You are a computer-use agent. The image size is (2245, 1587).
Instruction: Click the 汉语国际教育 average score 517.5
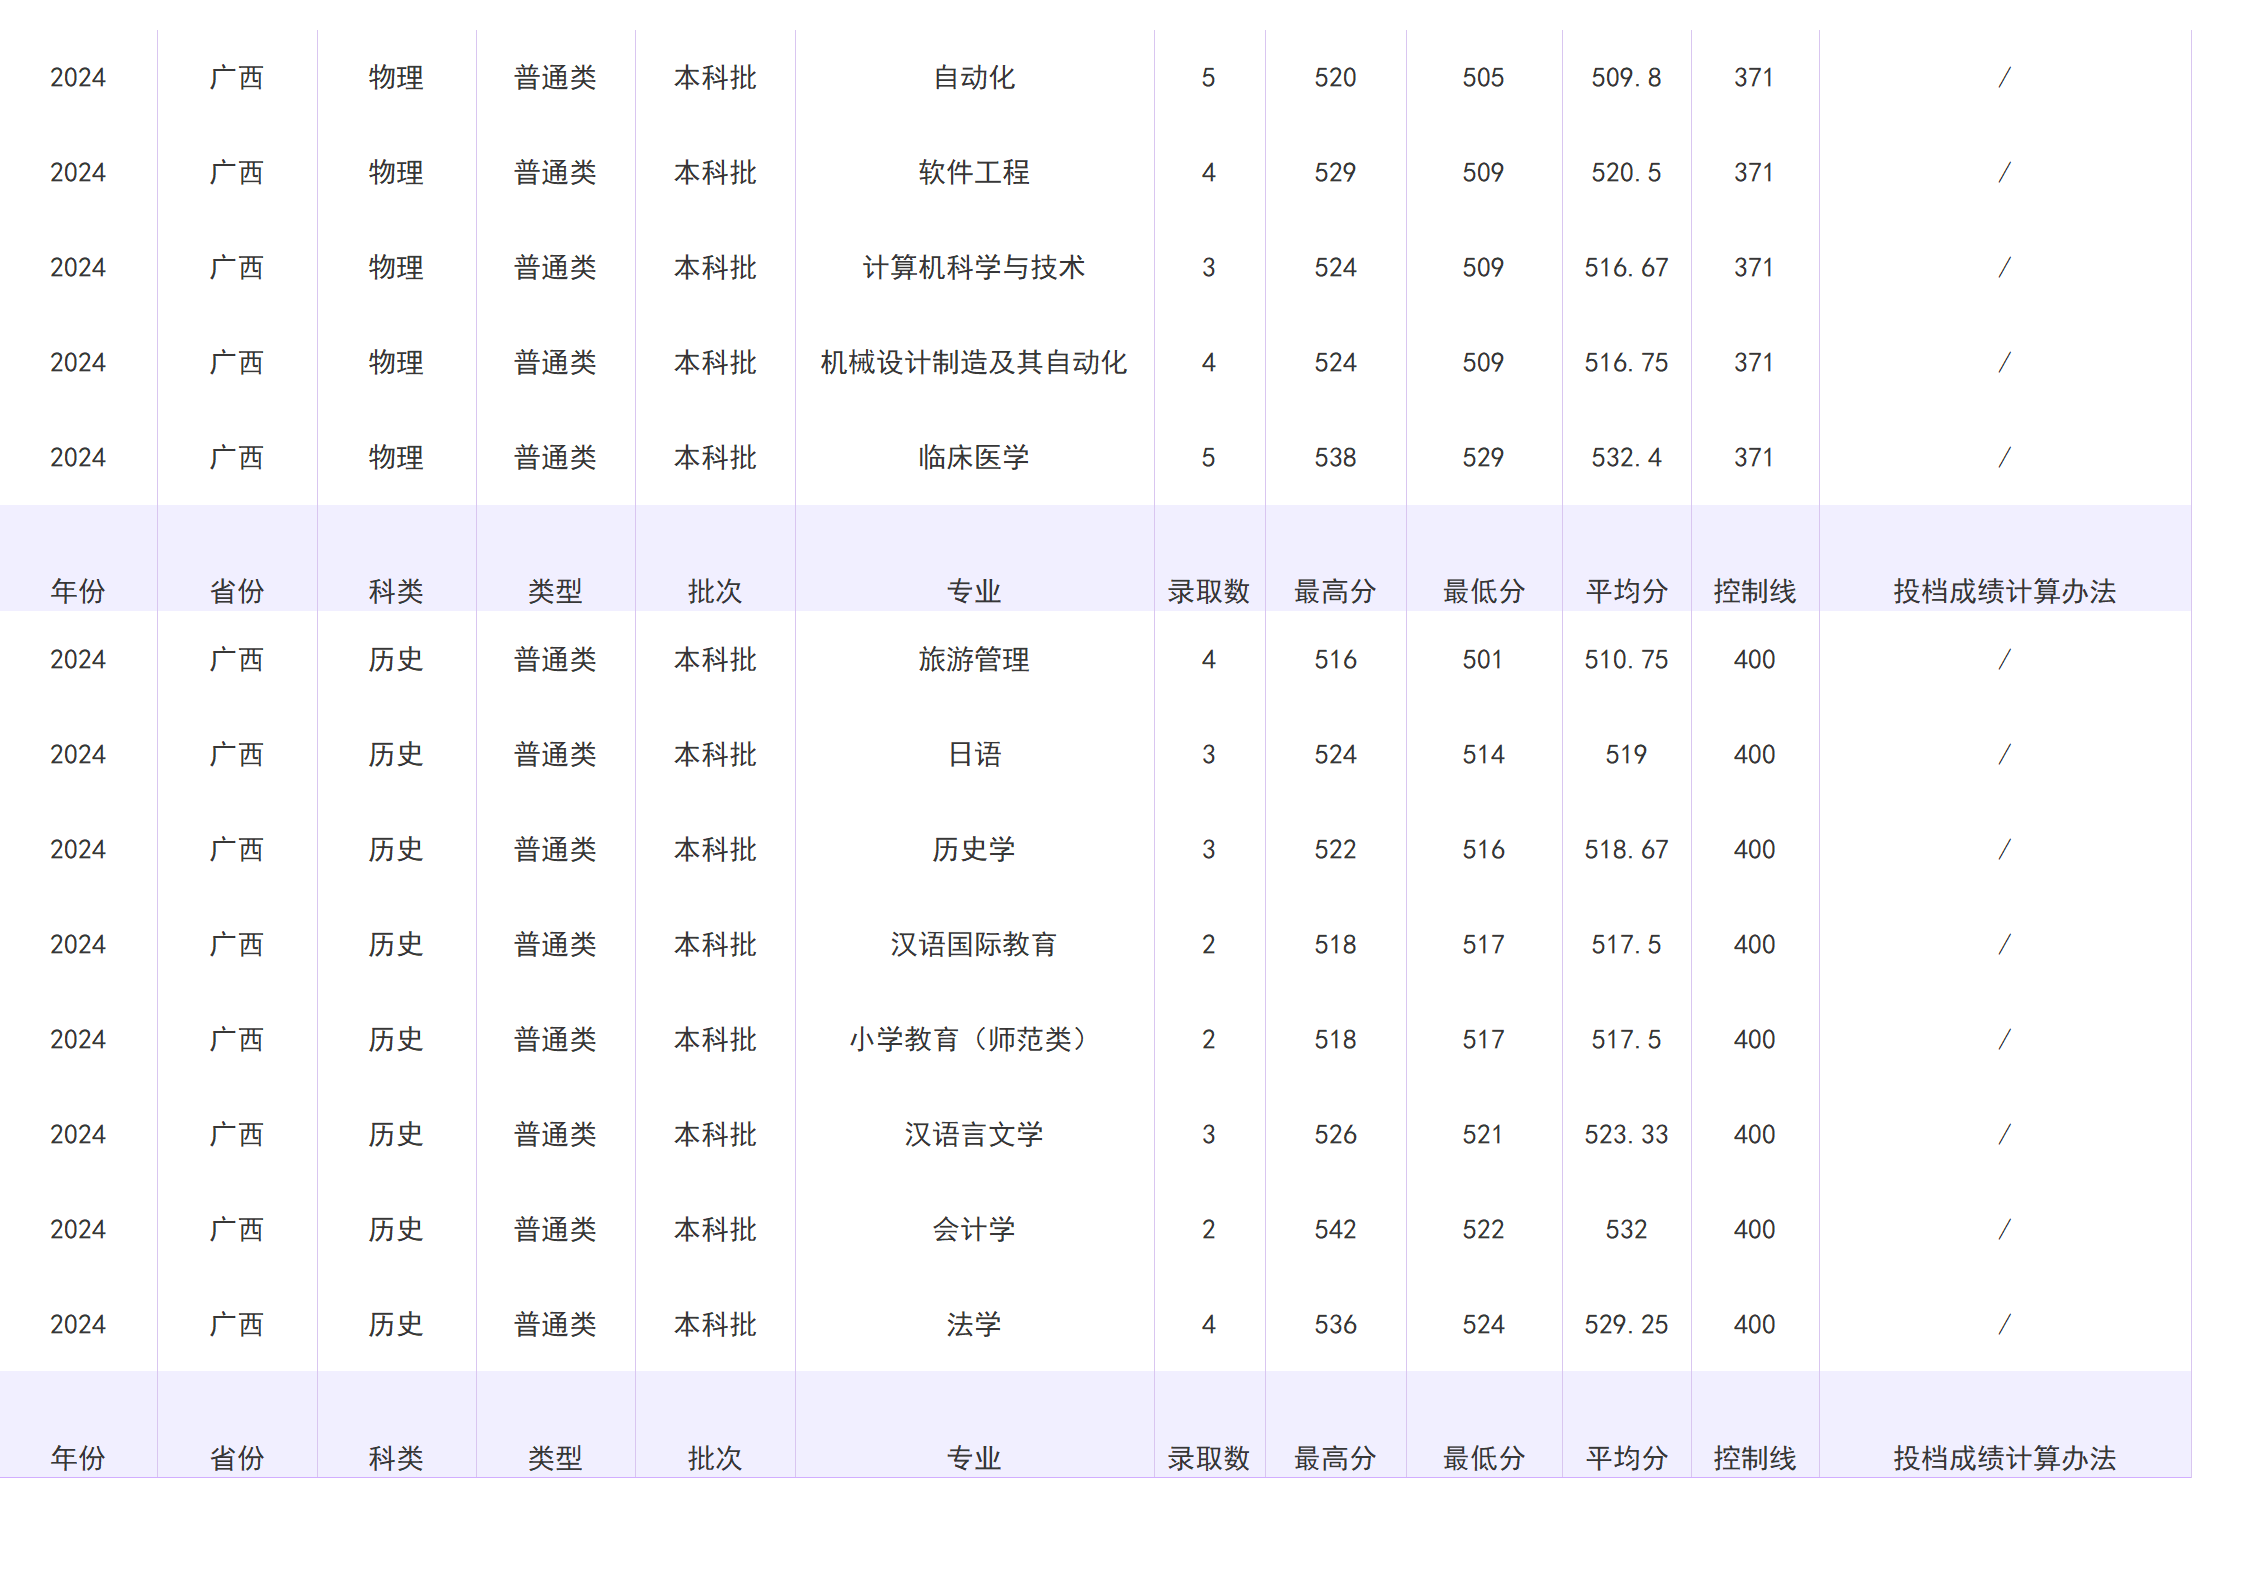(1625, 944)
